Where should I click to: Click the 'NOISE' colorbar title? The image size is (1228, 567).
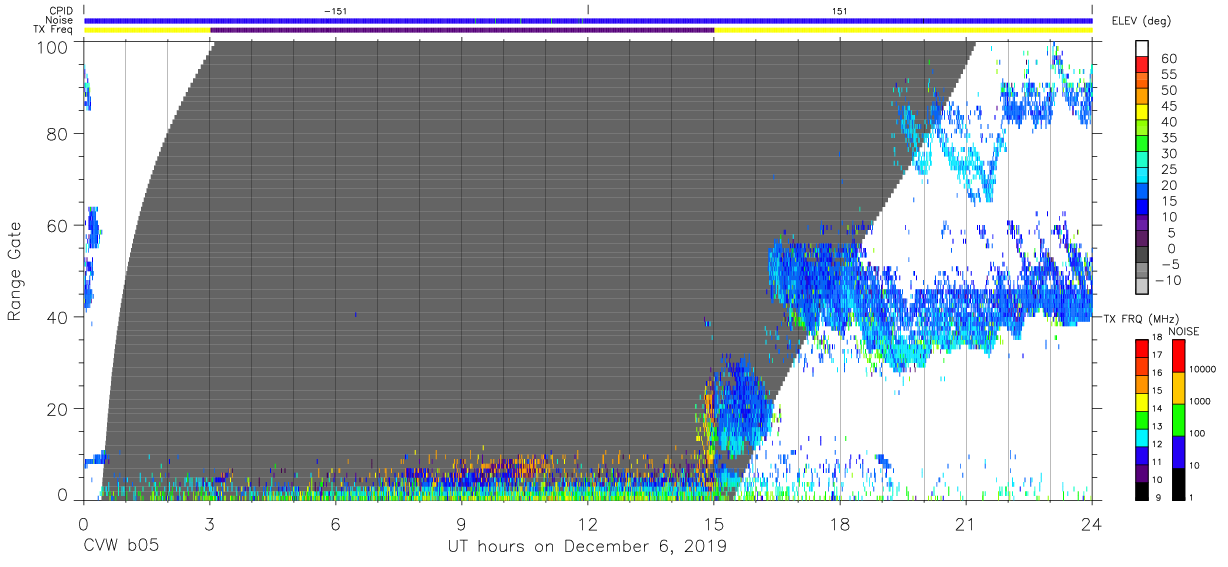coord(1183,331)
